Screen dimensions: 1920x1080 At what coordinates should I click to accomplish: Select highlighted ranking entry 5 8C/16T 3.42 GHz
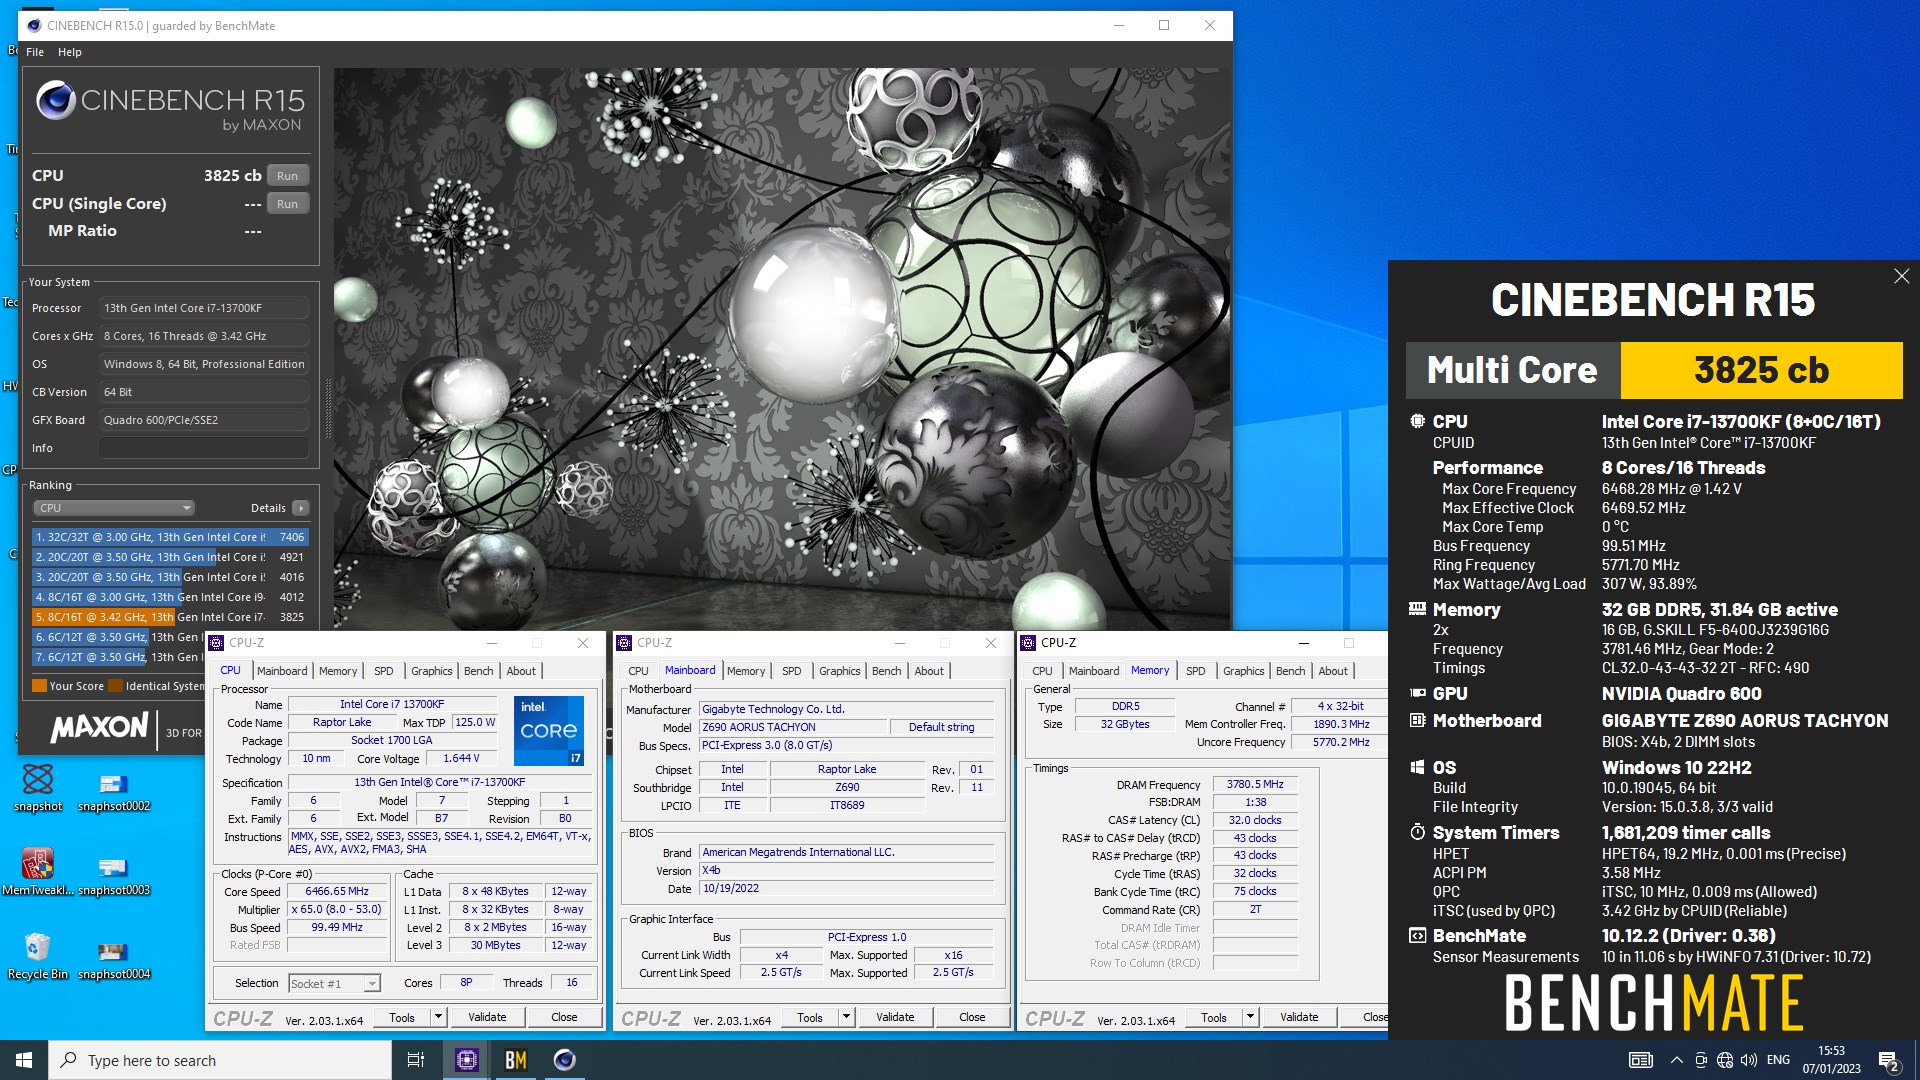click(170, 617)
